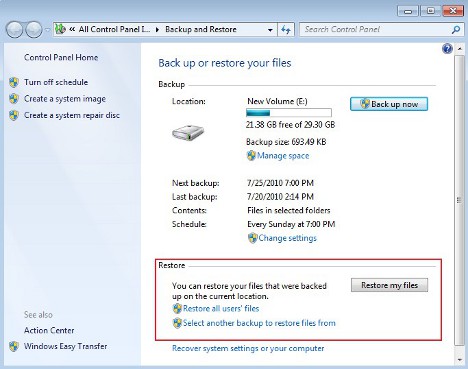
Task: Open Recover system settings or your computer link
Action: coord(248,349)
